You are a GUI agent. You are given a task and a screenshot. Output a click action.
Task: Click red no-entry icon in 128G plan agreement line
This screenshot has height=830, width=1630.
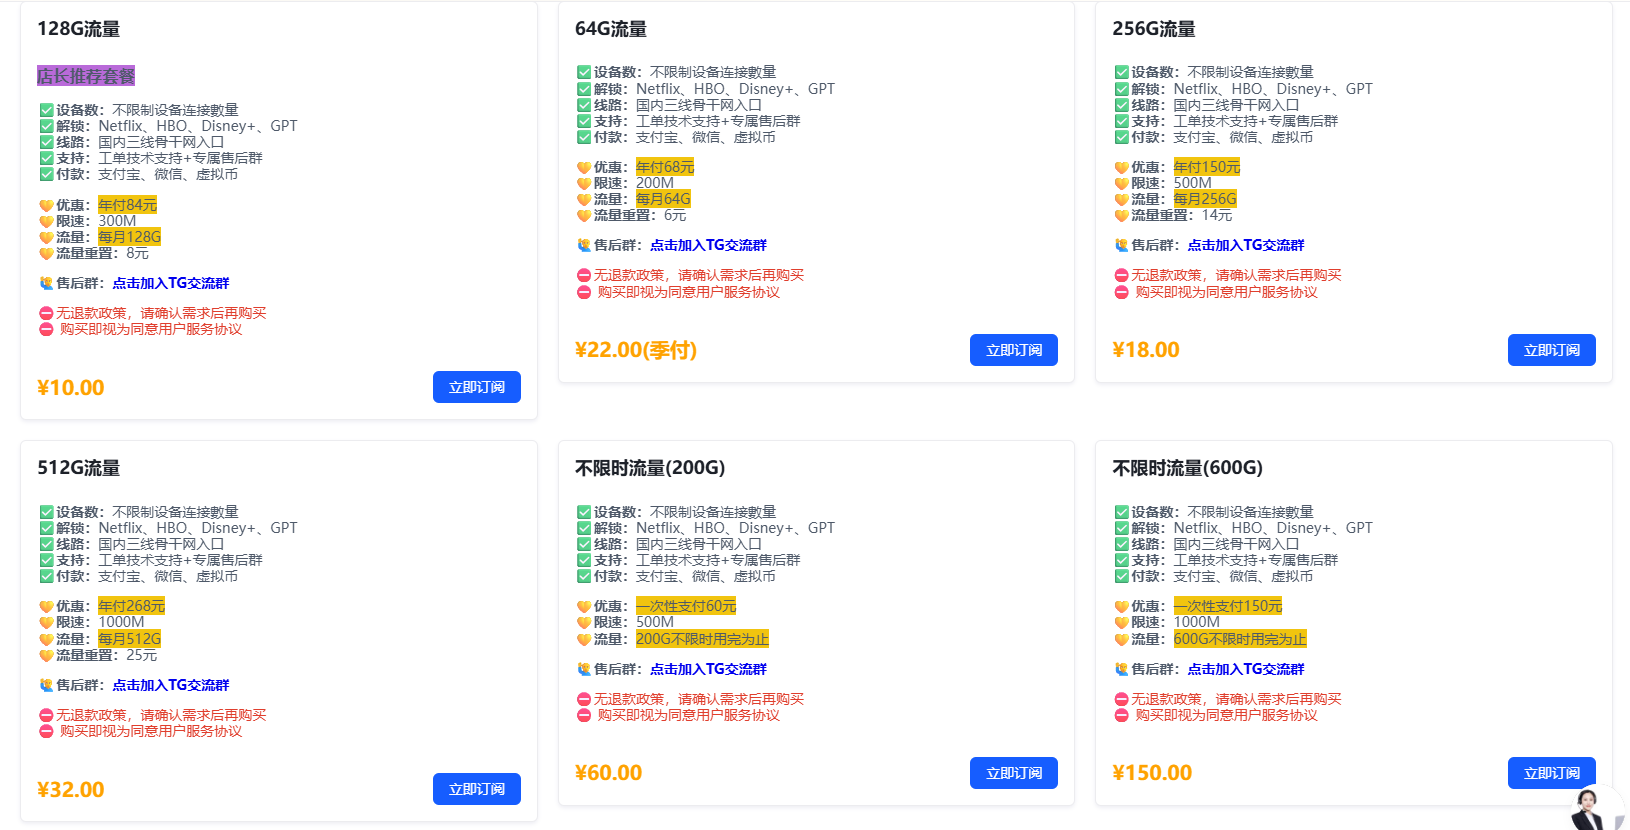coord(46,329)
